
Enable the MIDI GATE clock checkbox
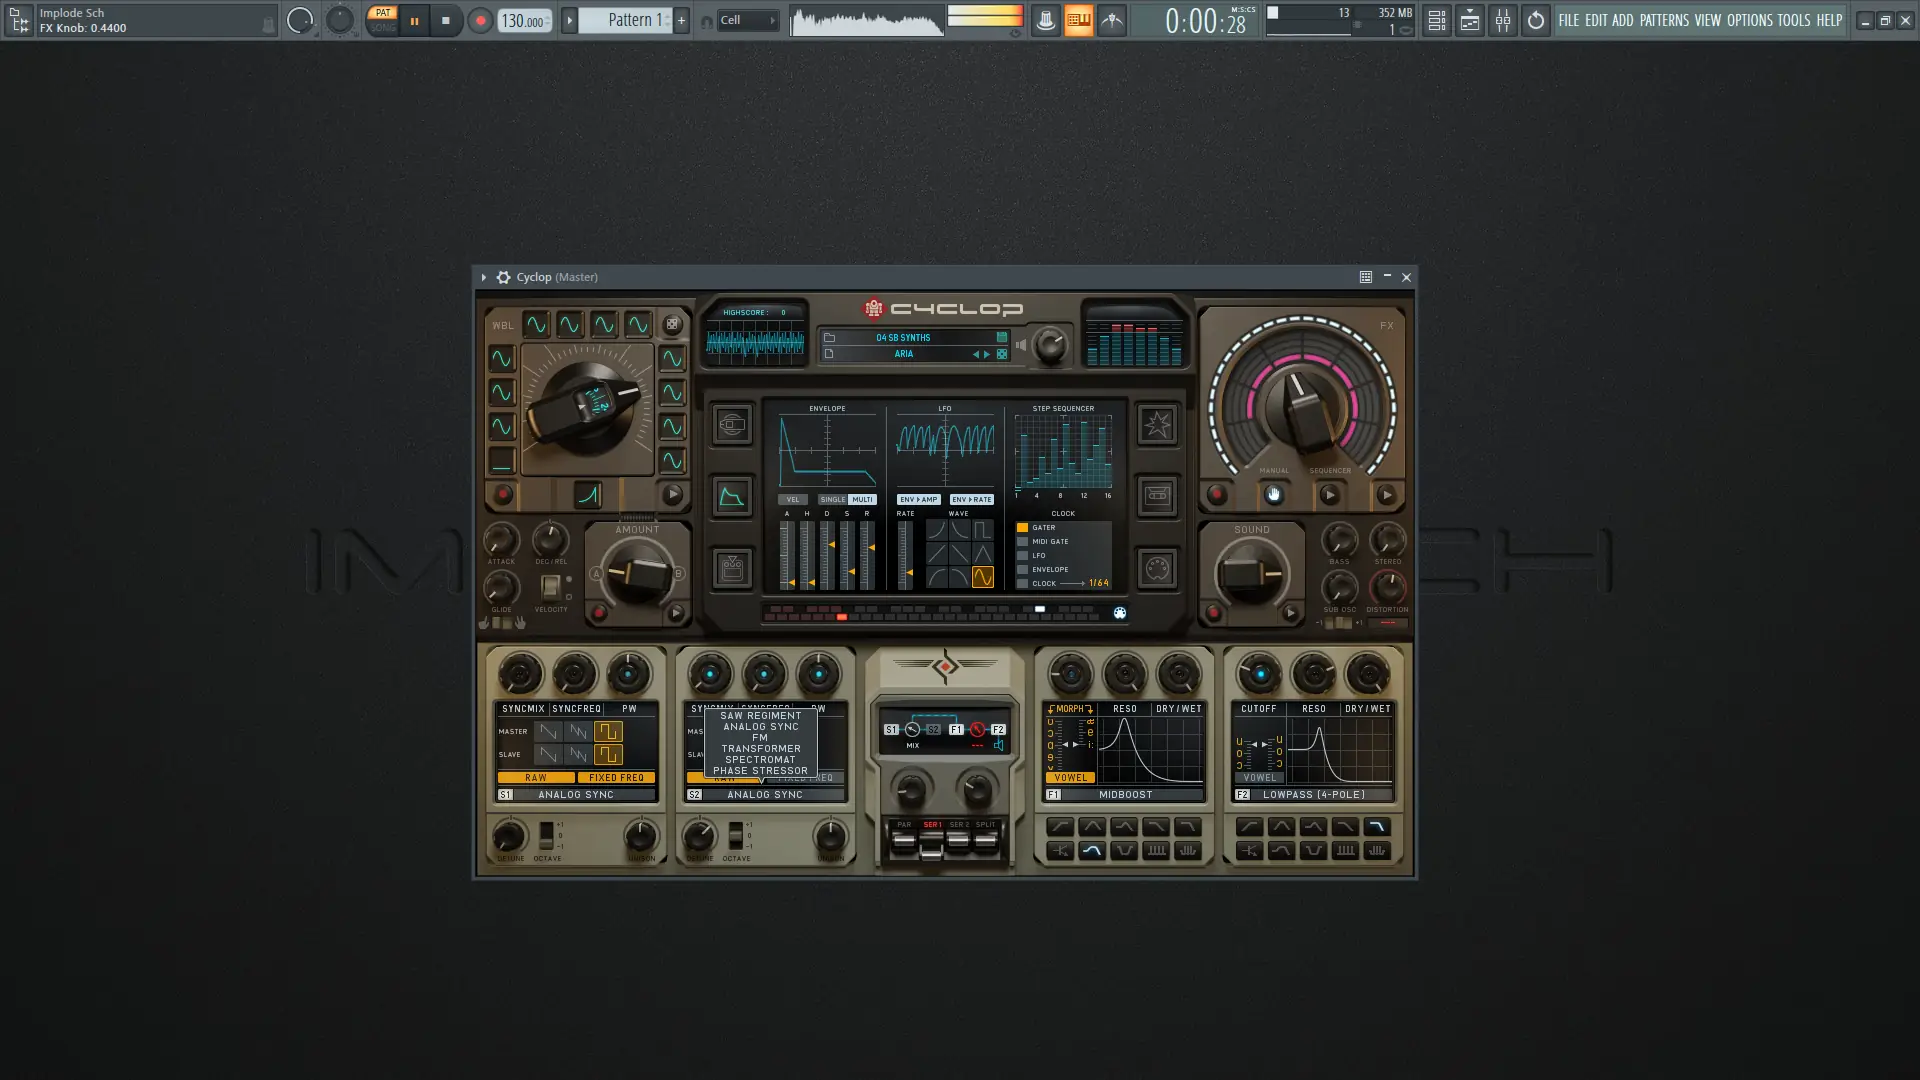pyautogui.click(x=1022, y=542)
